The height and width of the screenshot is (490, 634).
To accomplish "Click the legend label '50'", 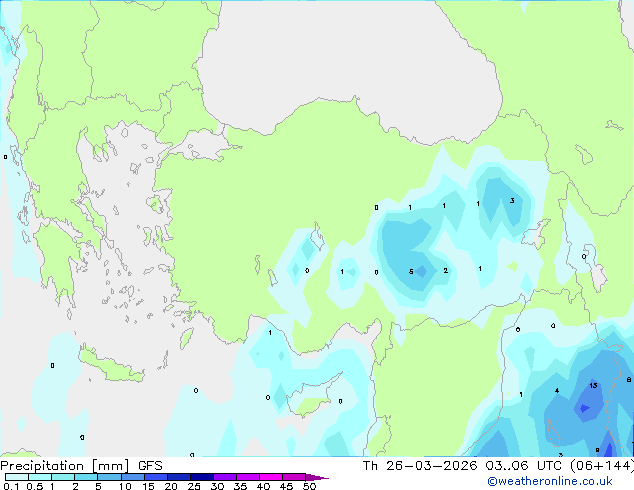I will click(309, 486).
